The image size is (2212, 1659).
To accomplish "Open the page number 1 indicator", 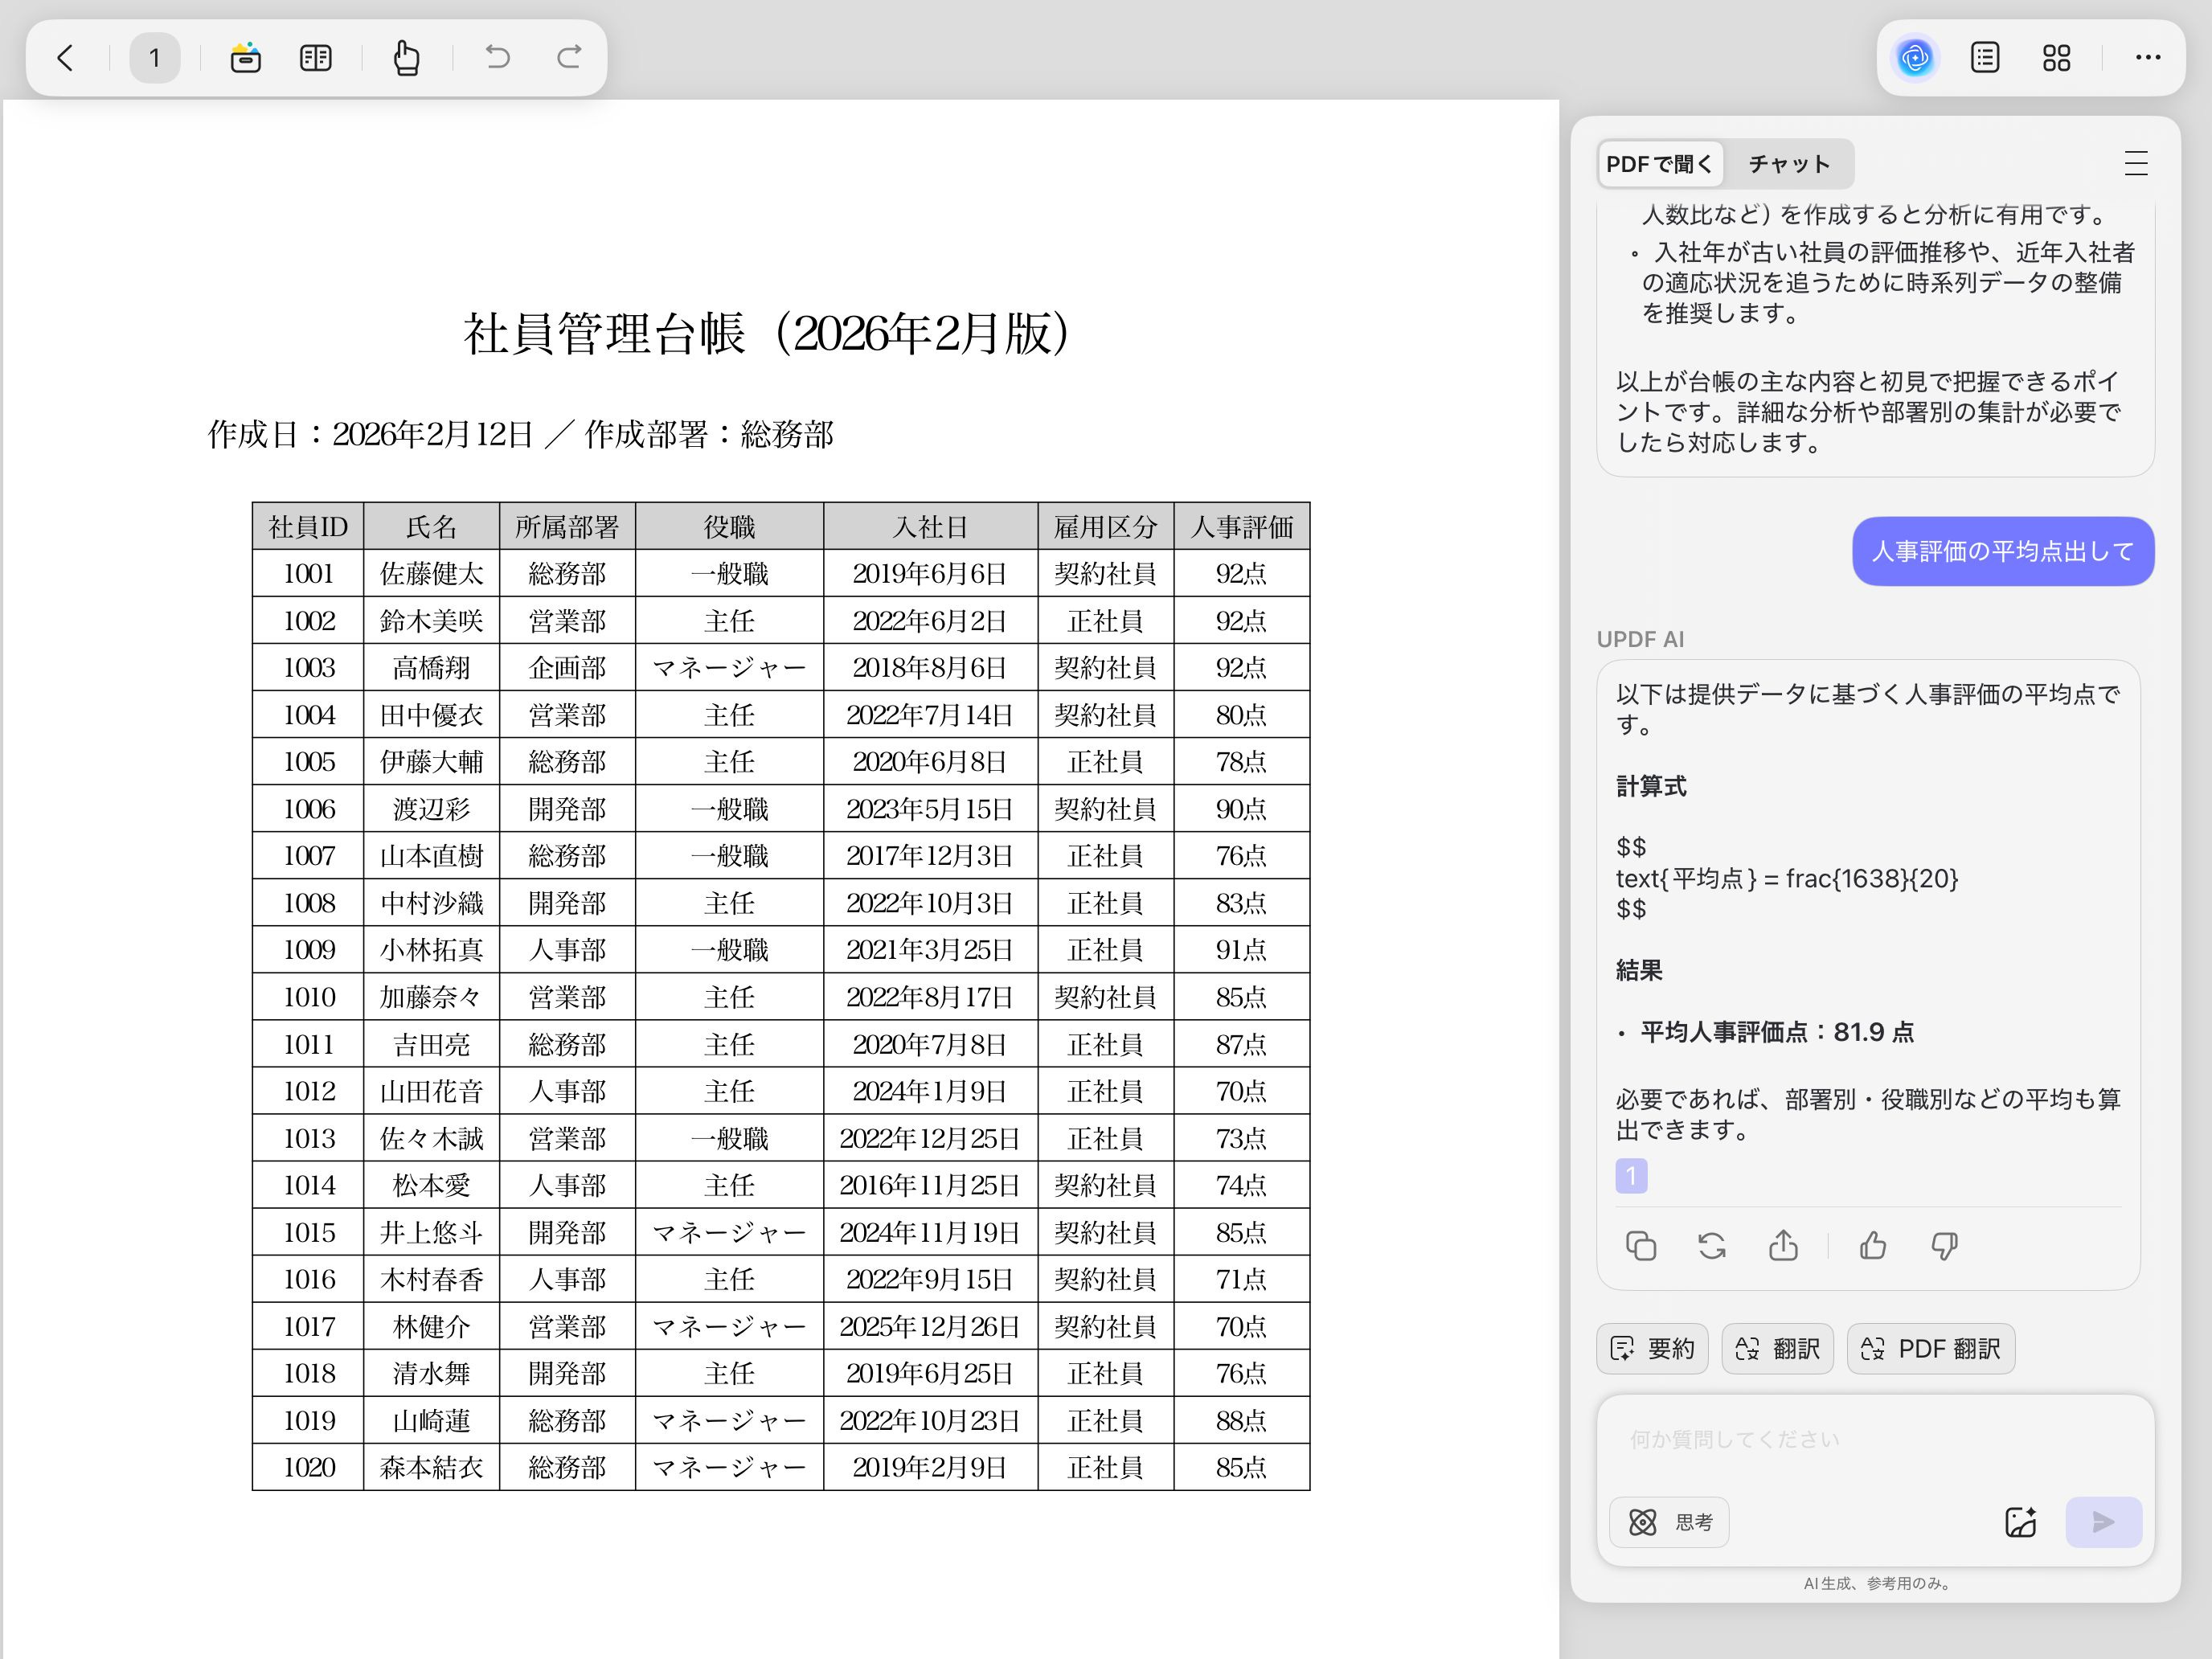I will pyautogui.click(x=154, y=58).
